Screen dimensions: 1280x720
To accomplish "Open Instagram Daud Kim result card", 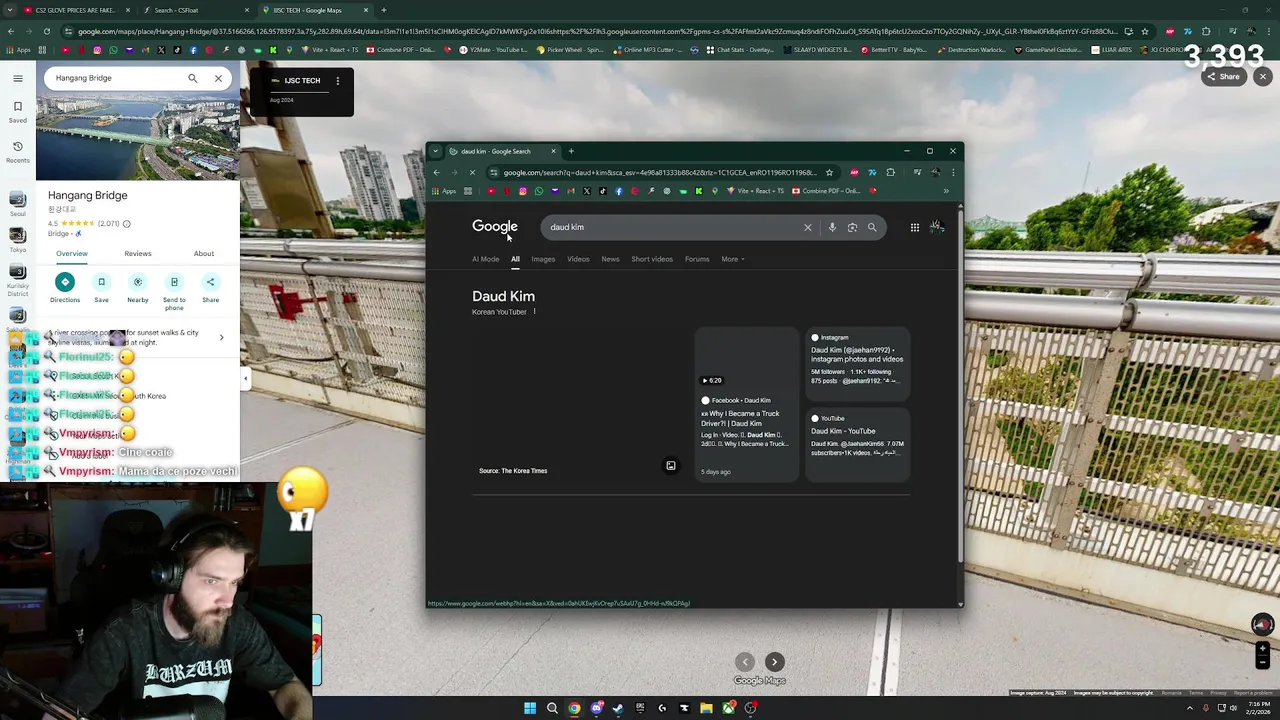I will point(858,362).
